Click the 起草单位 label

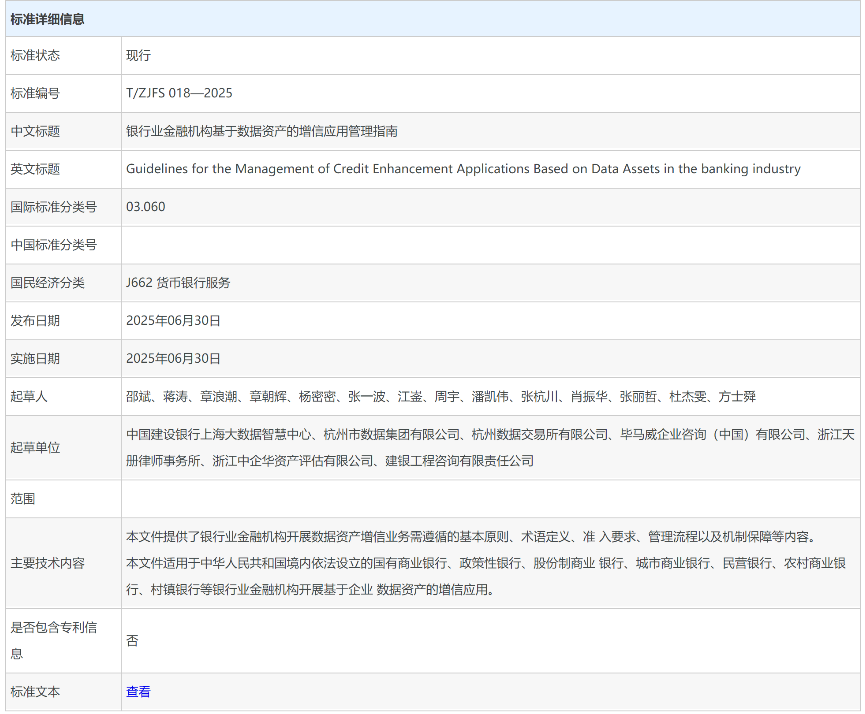point(35,447)
